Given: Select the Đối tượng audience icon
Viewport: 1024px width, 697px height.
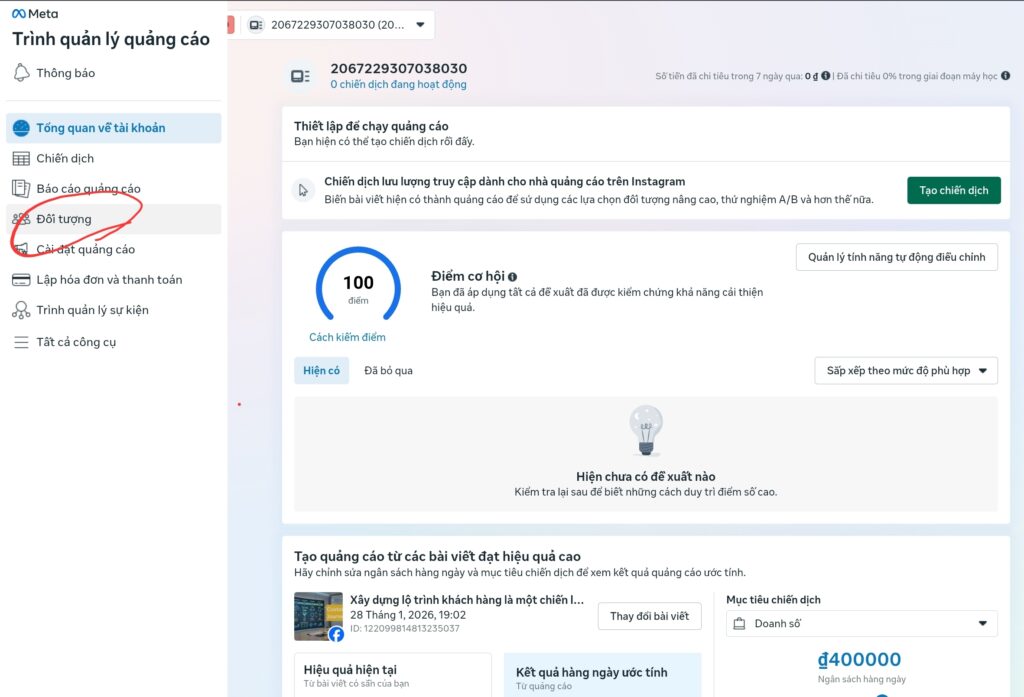Looking at the screenshot, I should pyautogui.click(x=21, y=219).
